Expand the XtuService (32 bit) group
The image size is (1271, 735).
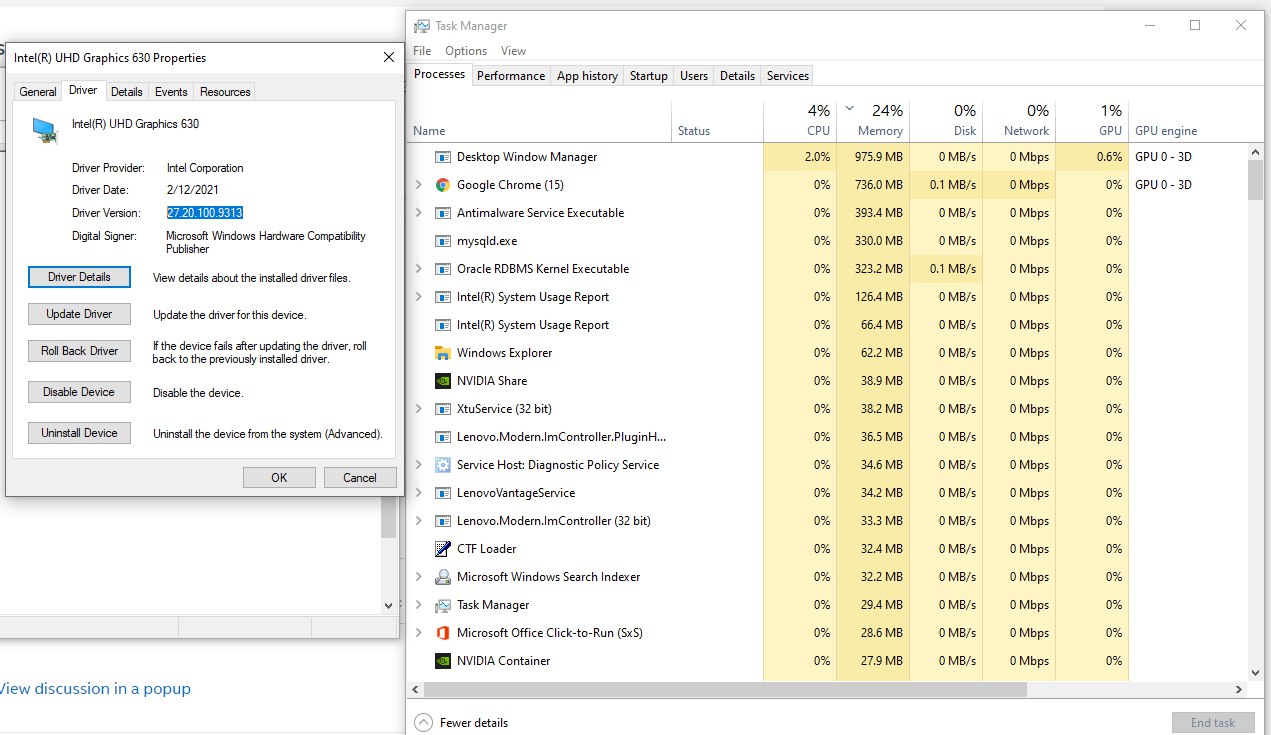[419, 409]
